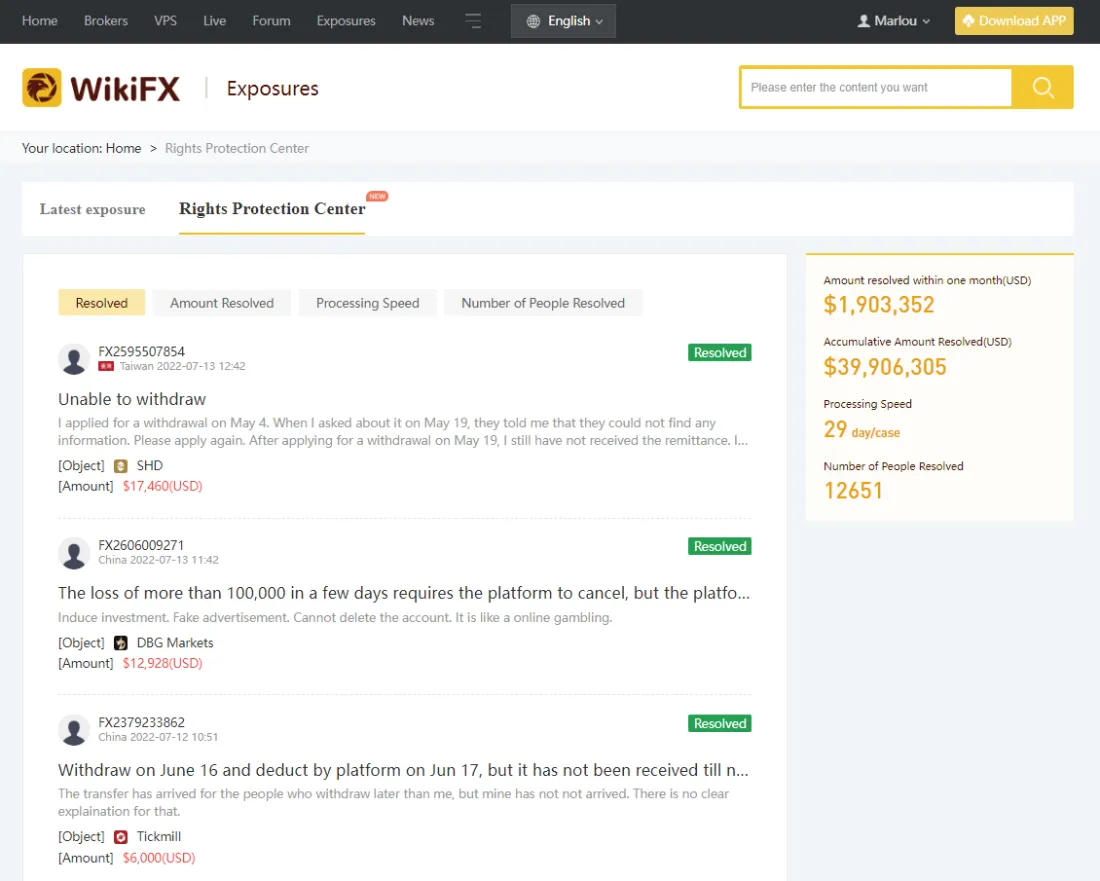
Task: Open the 'Unable to withdraw' exposure
Action: (x=132, y=399)
